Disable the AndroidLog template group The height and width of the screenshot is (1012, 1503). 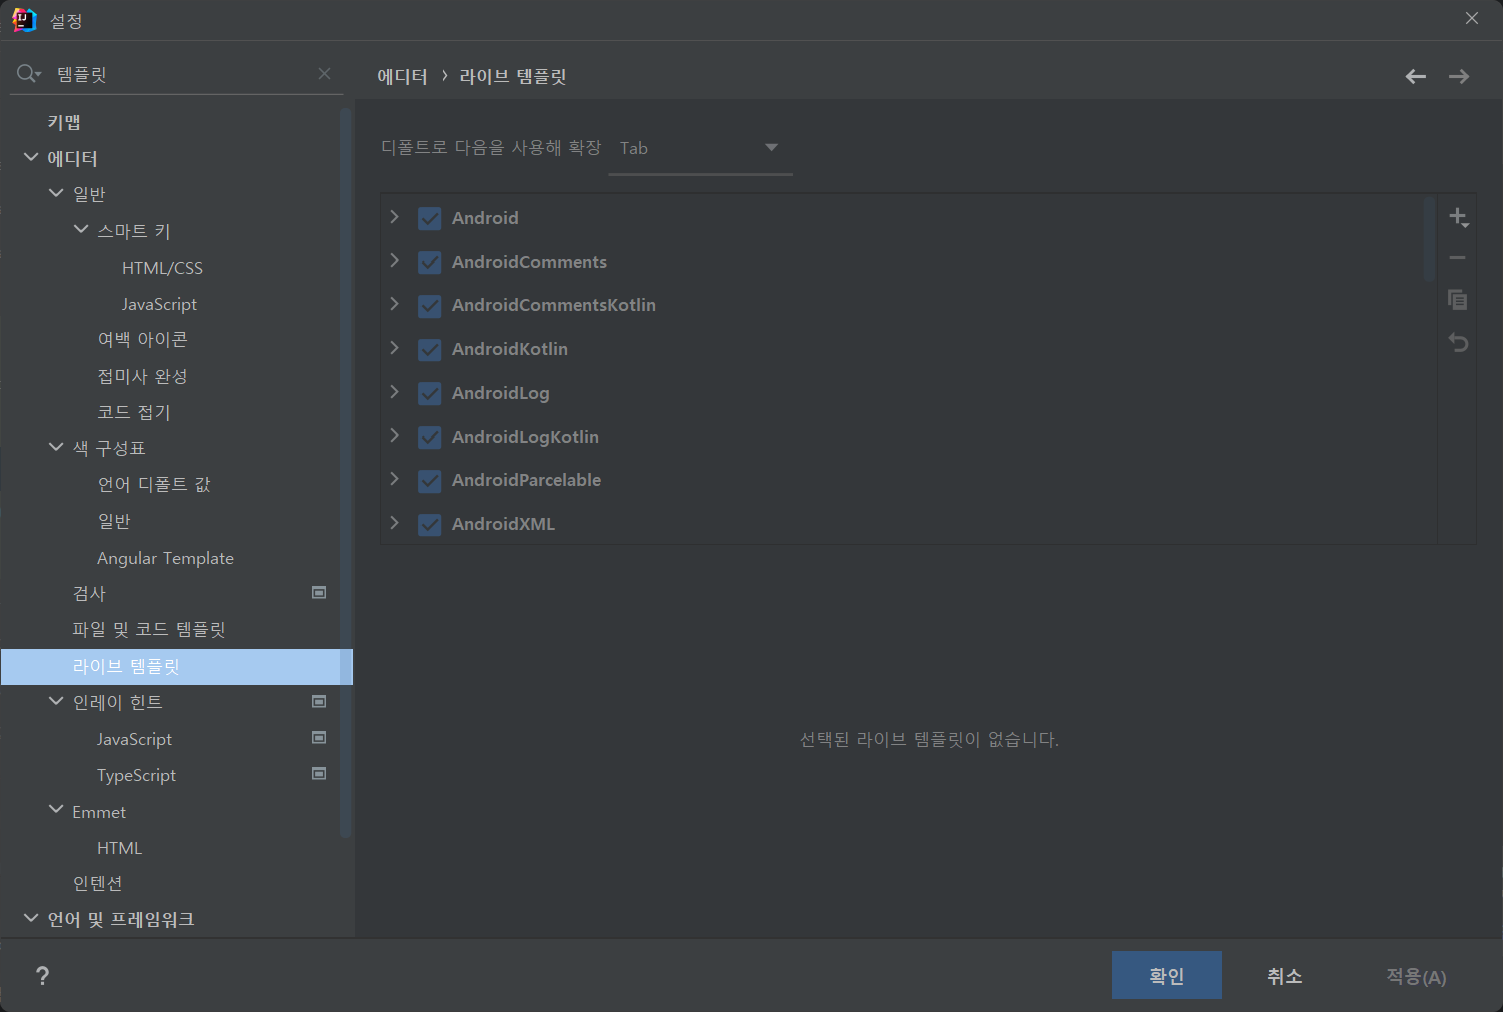click(430, 393)
